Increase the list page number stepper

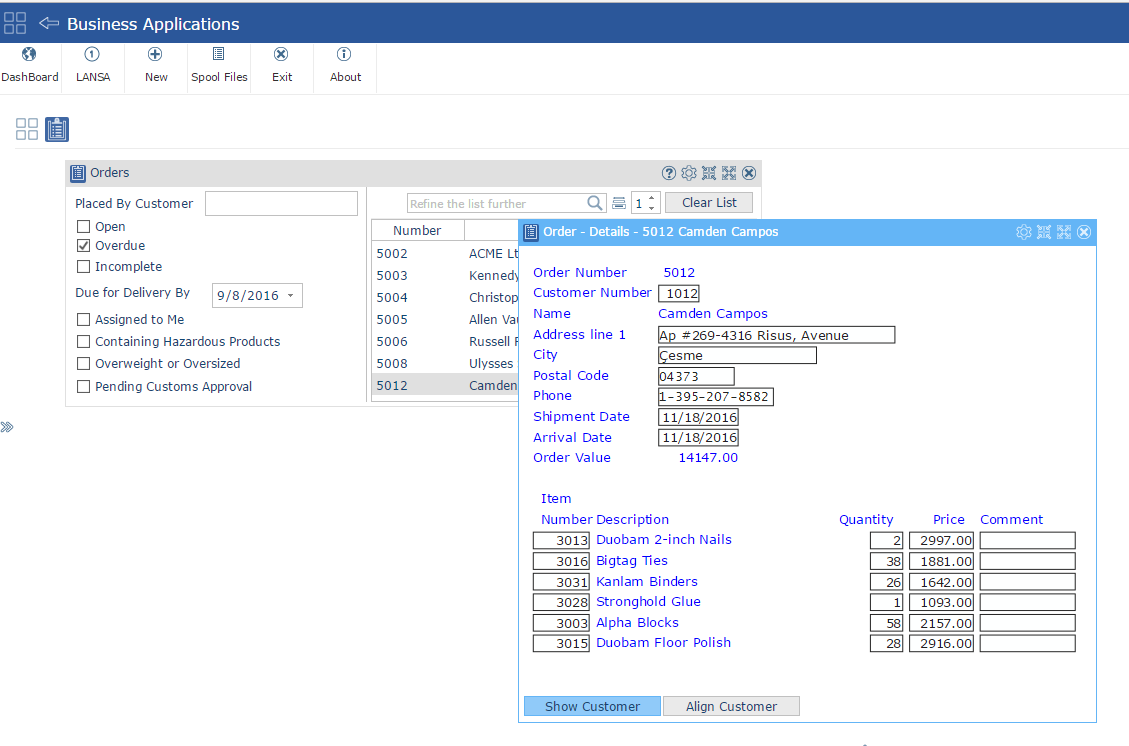tap(653, 198)
